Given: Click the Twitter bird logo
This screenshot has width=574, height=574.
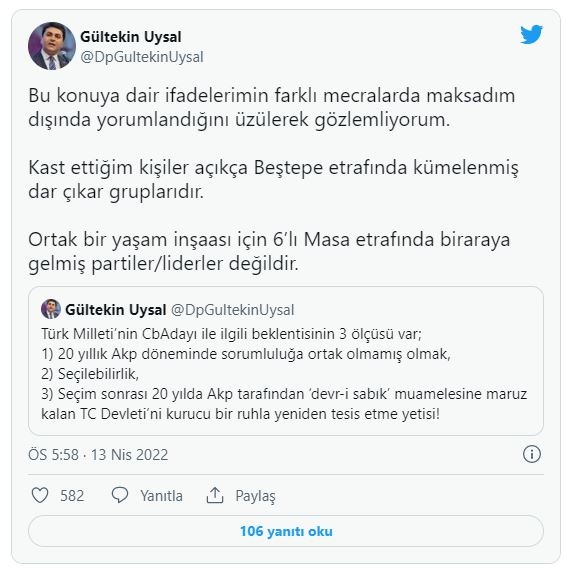Looking at the screenshot, I should (531, 34).
